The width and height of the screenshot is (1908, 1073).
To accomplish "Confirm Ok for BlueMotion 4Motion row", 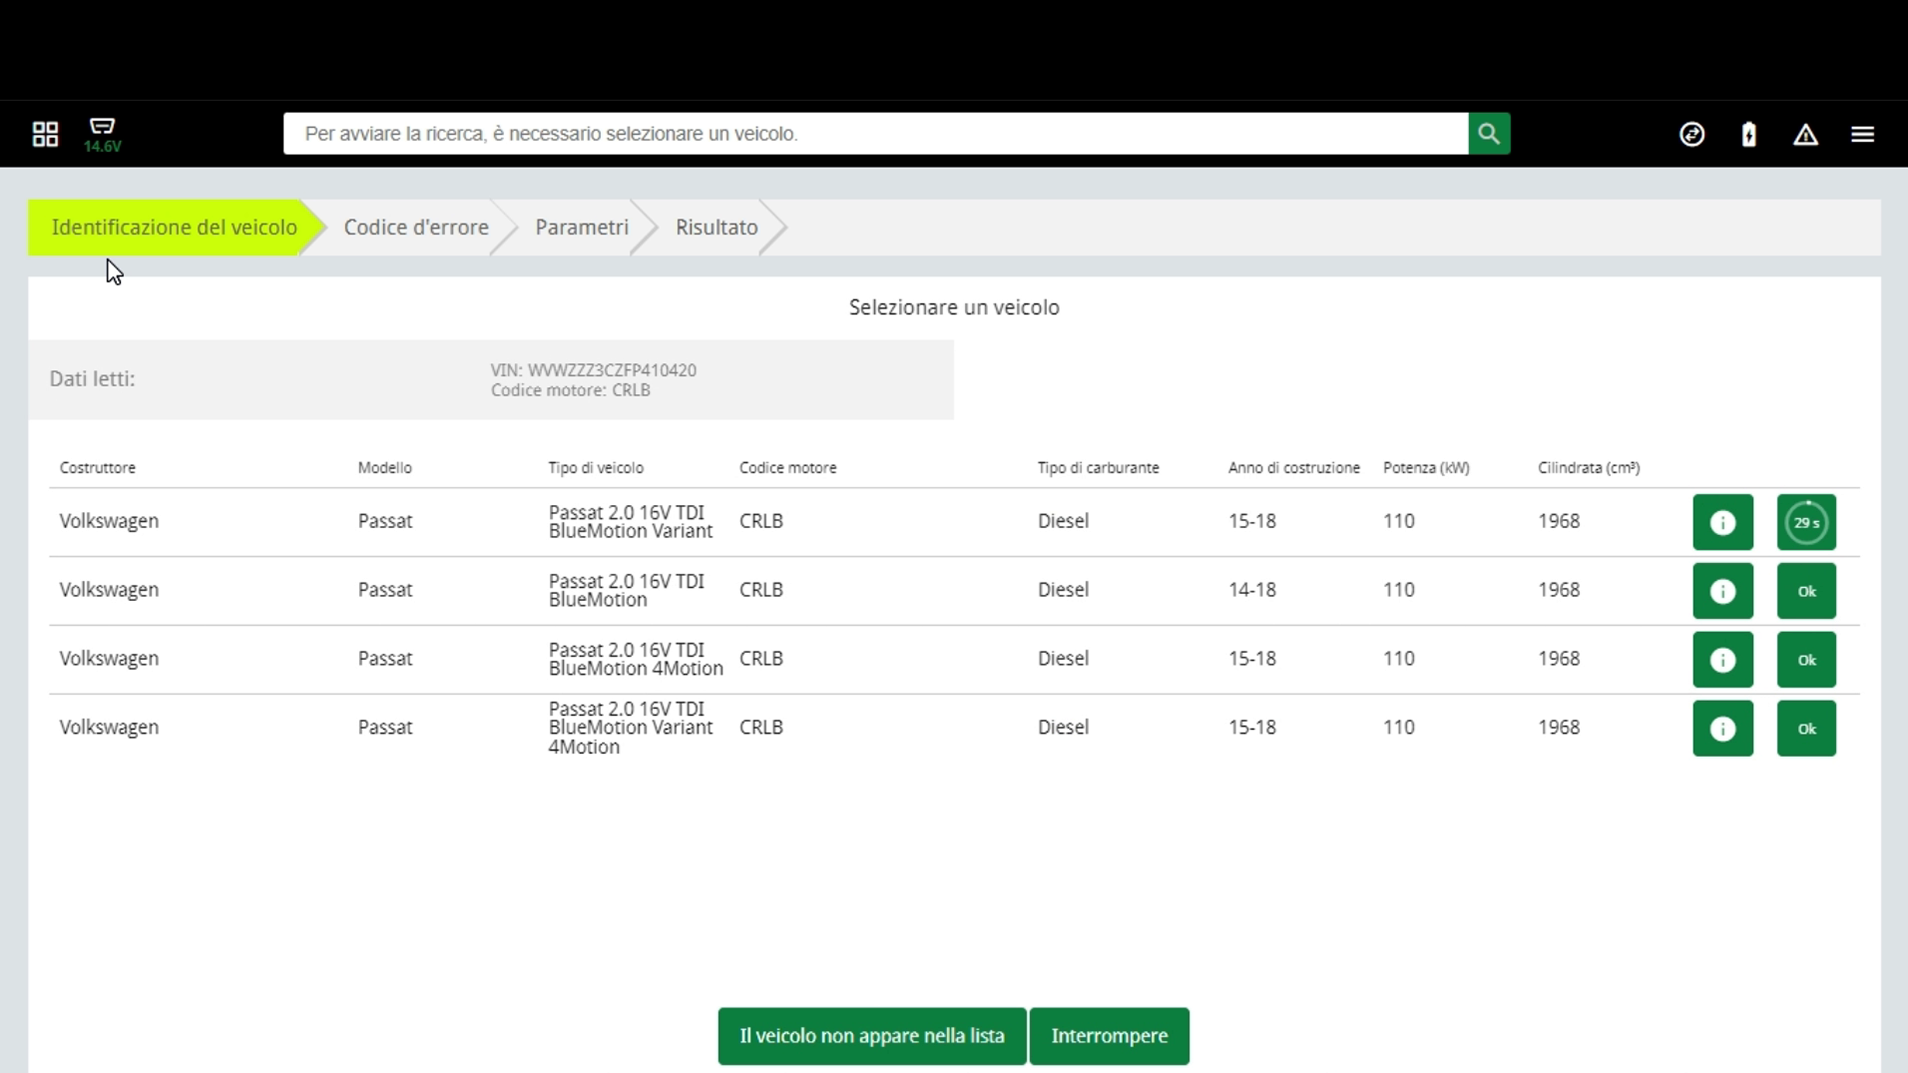I will pyautogui.click(x=1806, y=660).
